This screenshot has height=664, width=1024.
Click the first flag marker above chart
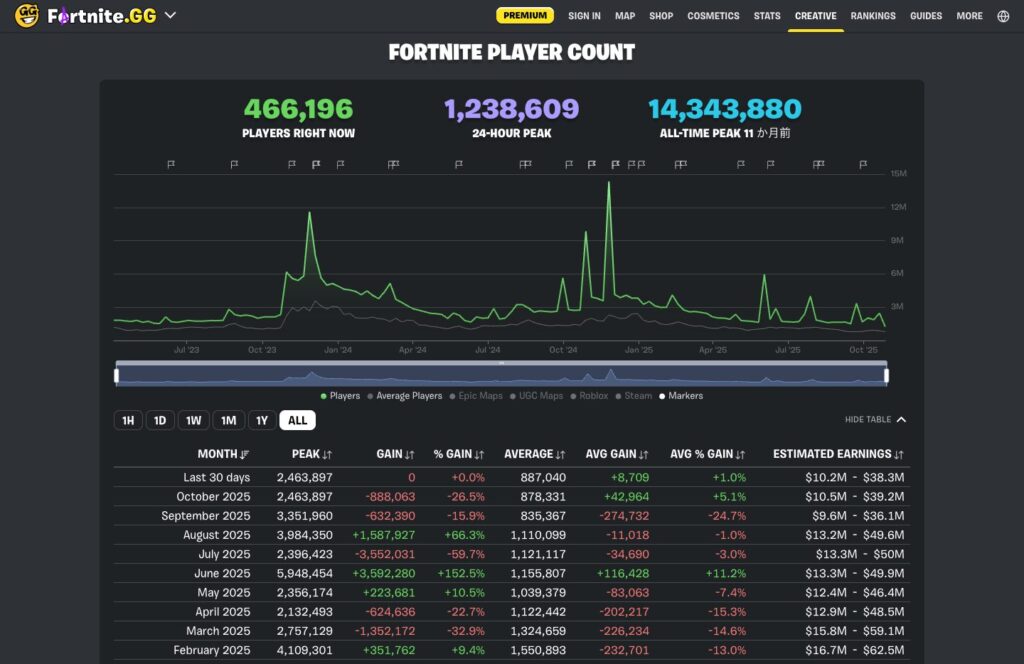coord(171,164)
